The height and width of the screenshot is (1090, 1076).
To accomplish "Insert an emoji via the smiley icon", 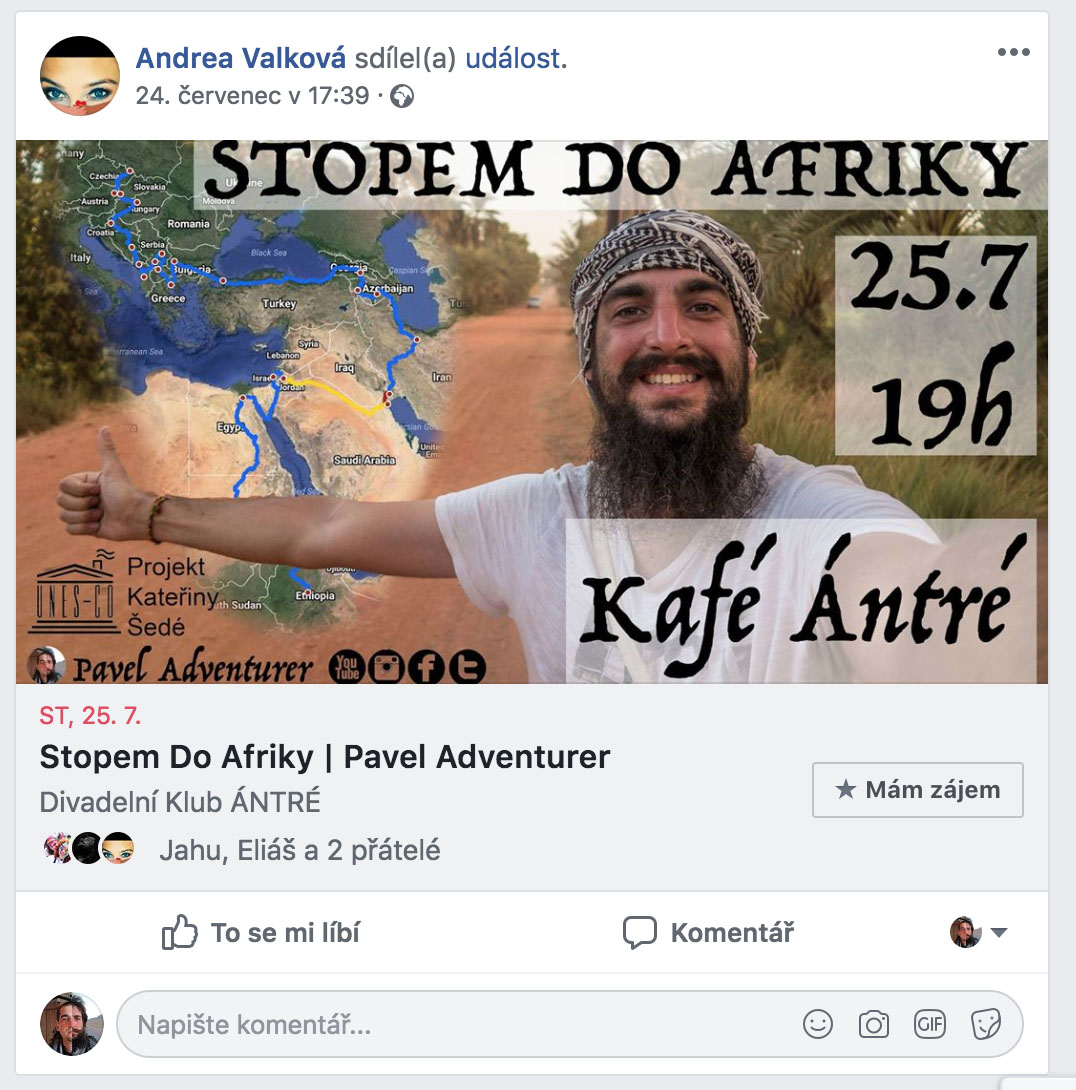I will (x=817, y=1024).
